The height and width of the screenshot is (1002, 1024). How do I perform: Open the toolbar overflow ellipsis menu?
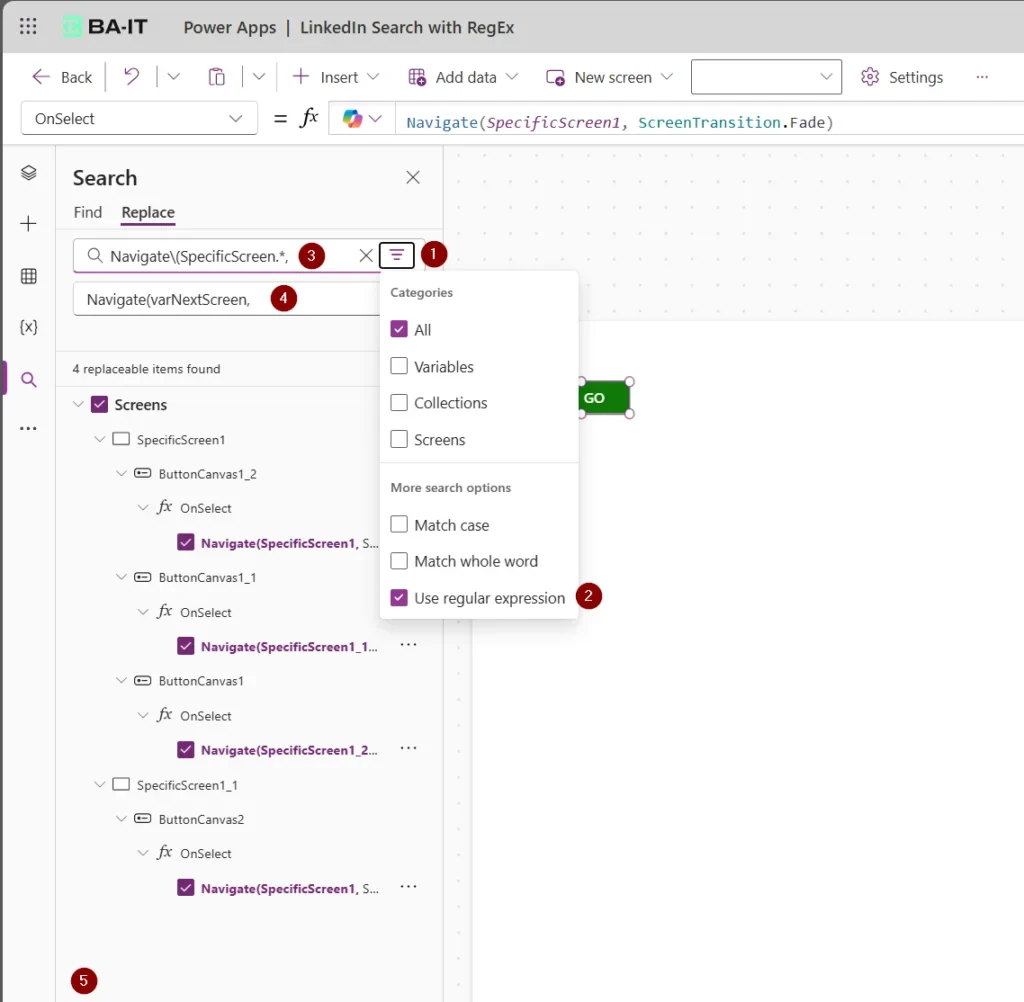[982, 77]
